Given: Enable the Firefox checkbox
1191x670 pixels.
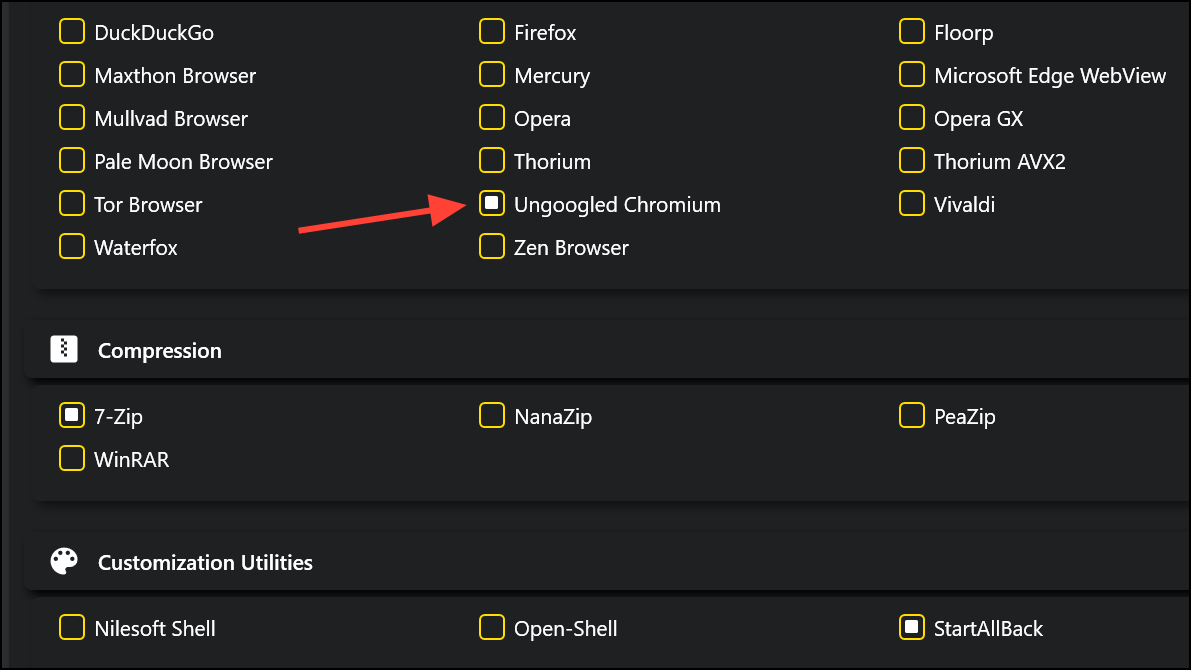Looking at the screenshot, I should [x=491, y=32].
